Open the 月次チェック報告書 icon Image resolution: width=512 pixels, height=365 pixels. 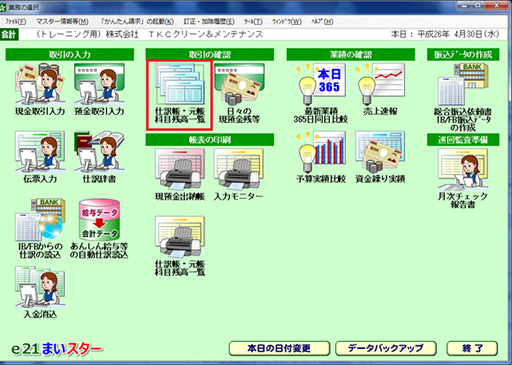[x=463, y=178]
